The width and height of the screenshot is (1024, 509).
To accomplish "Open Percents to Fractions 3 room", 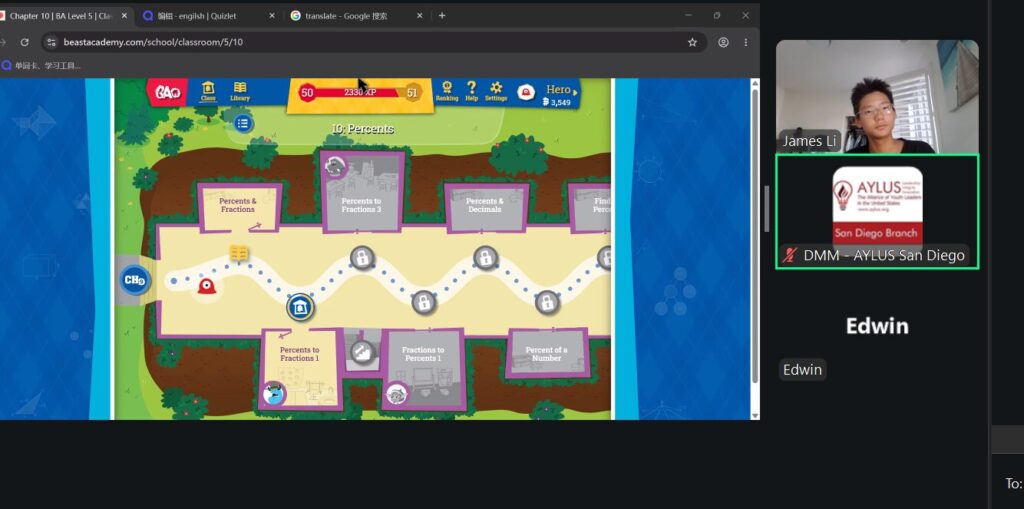I will pos(362,191).
